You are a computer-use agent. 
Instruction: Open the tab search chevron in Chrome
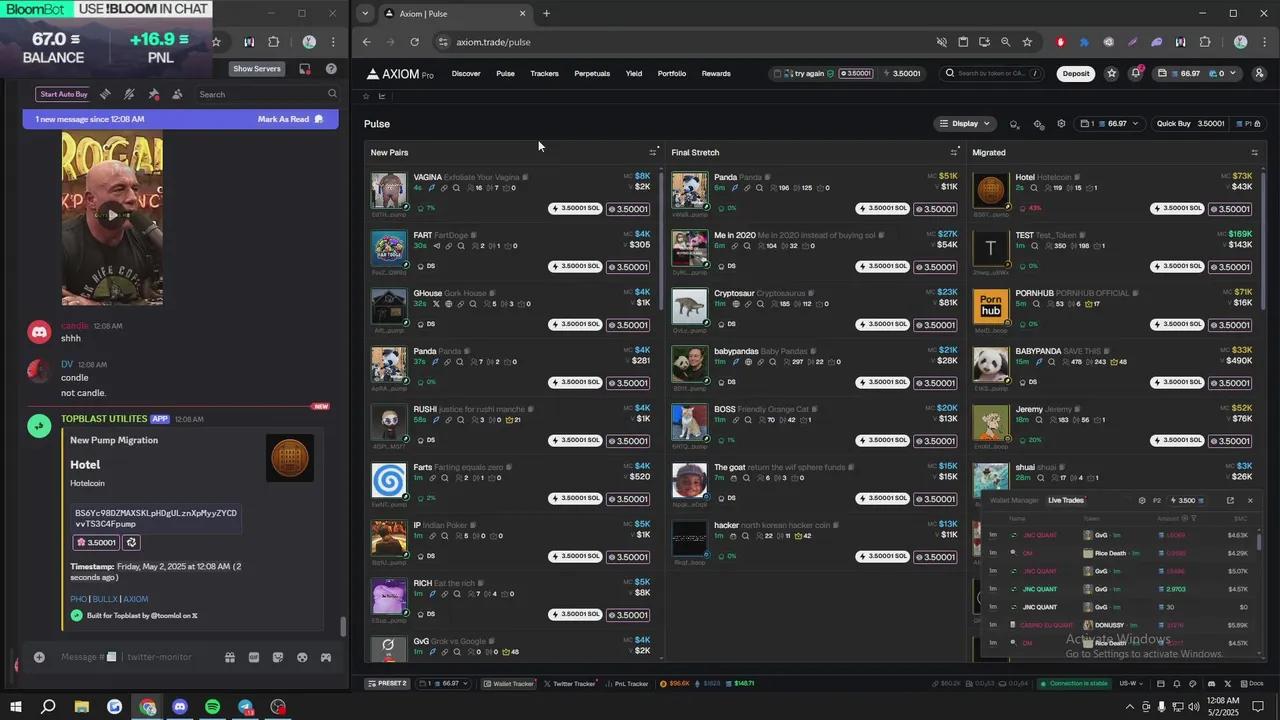(366, 13)
